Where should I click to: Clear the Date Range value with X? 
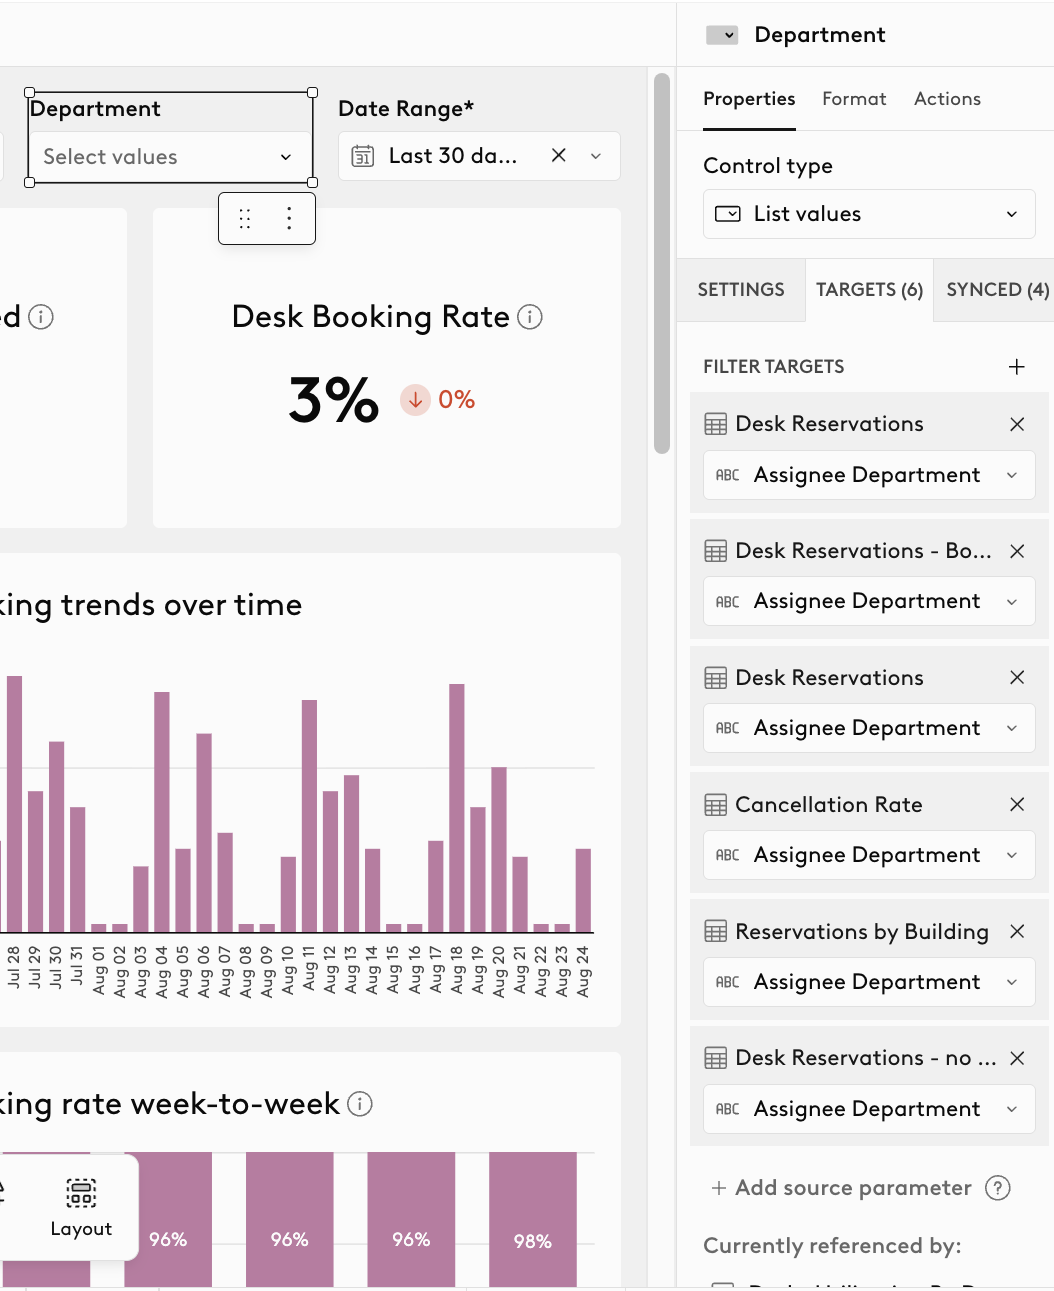point(559,155)
